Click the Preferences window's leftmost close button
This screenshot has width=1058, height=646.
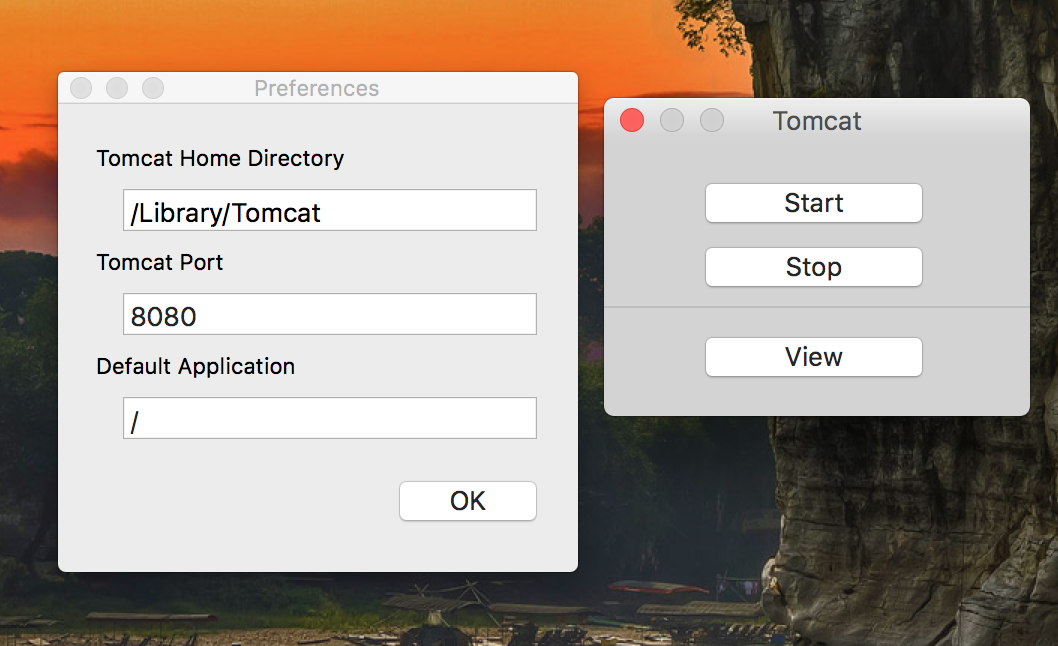(81, 88)
